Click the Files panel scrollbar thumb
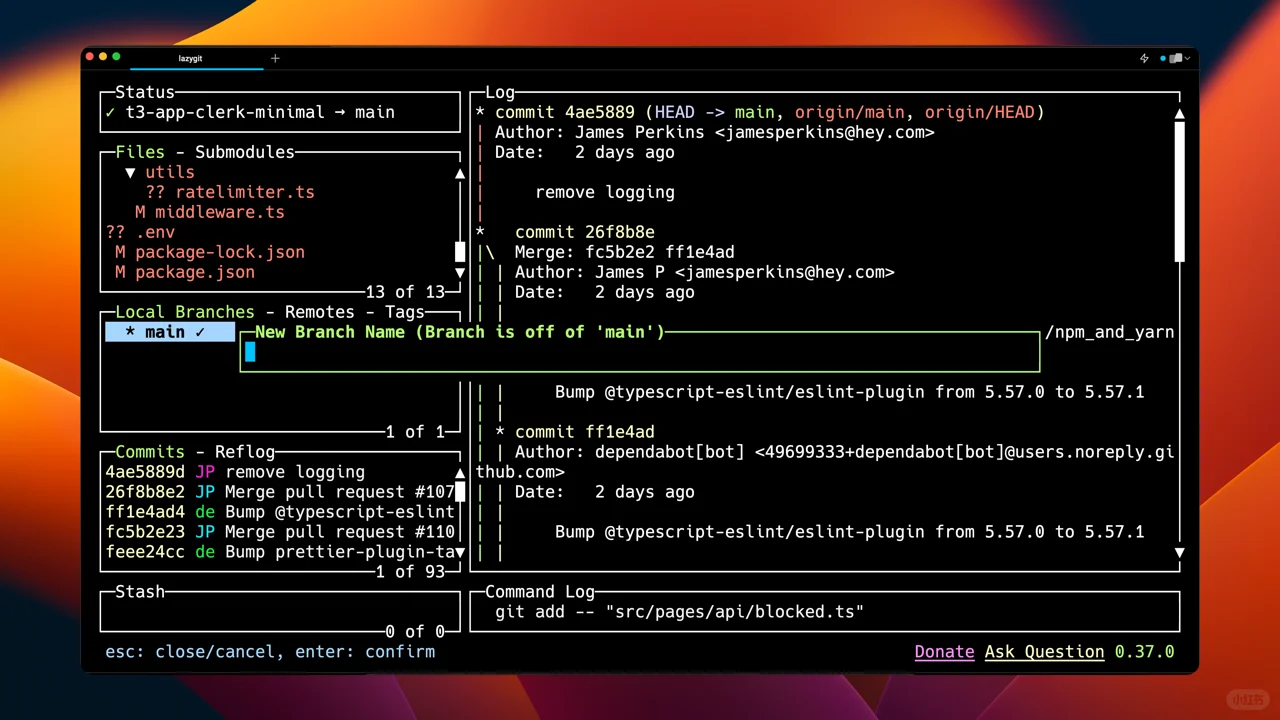Viewport: 1280px width, 720px height. point(460,252)
